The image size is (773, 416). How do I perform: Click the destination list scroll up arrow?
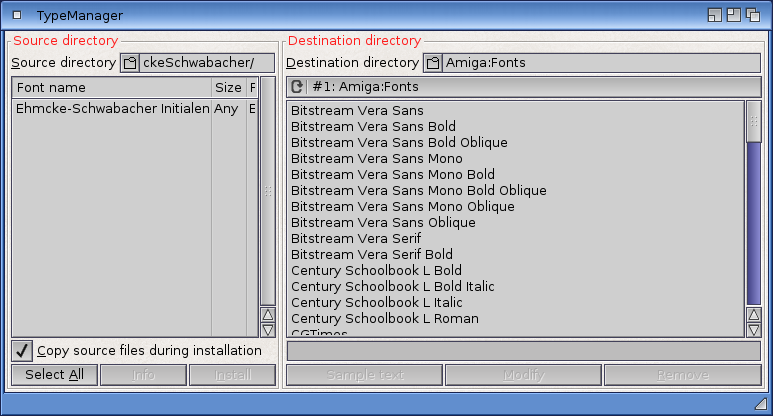click(753, 314)
